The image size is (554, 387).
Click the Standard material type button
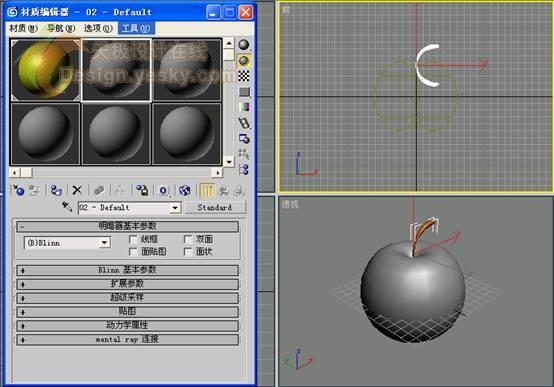[215, 207]
